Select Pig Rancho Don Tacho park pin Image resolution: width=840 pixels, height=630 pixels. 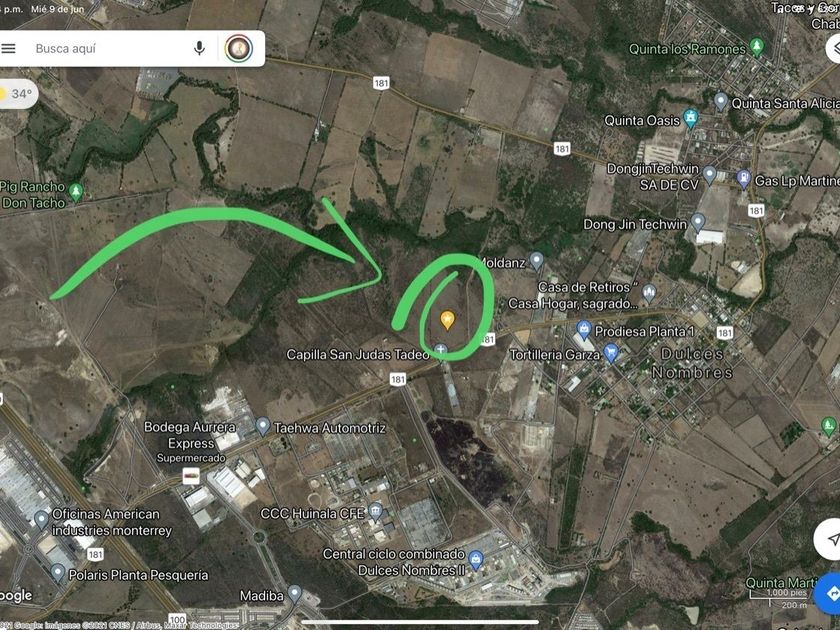click(x=76, y=192)
